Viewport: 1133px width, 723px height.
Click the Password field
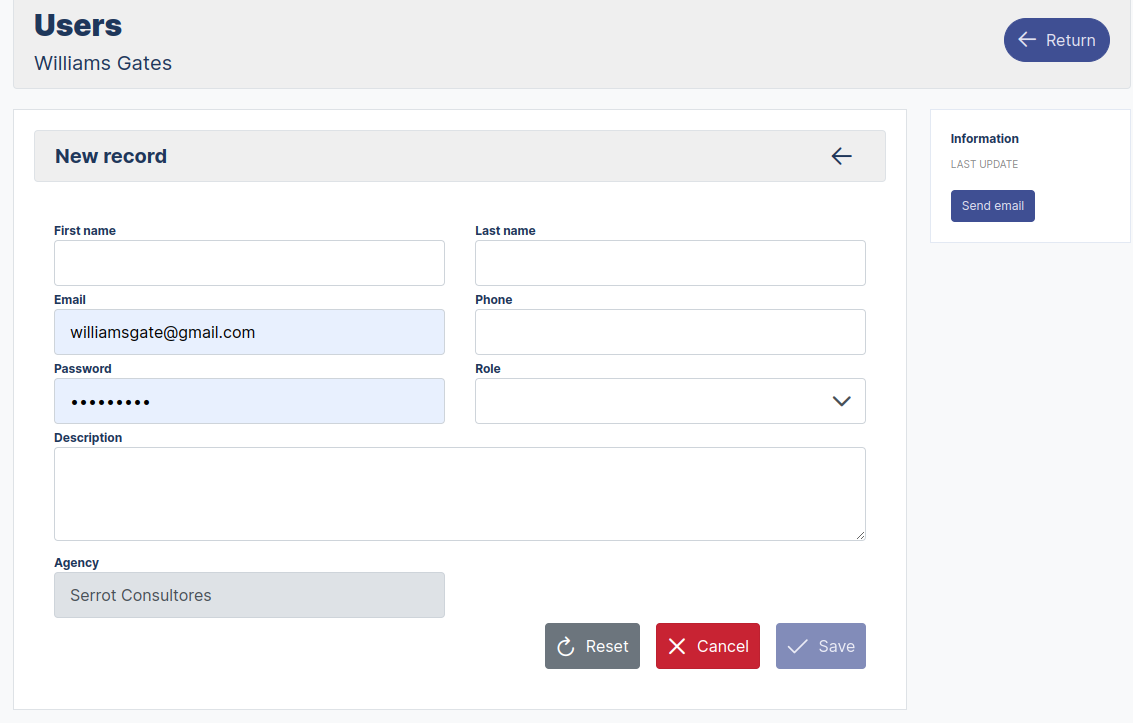(249, 400)
